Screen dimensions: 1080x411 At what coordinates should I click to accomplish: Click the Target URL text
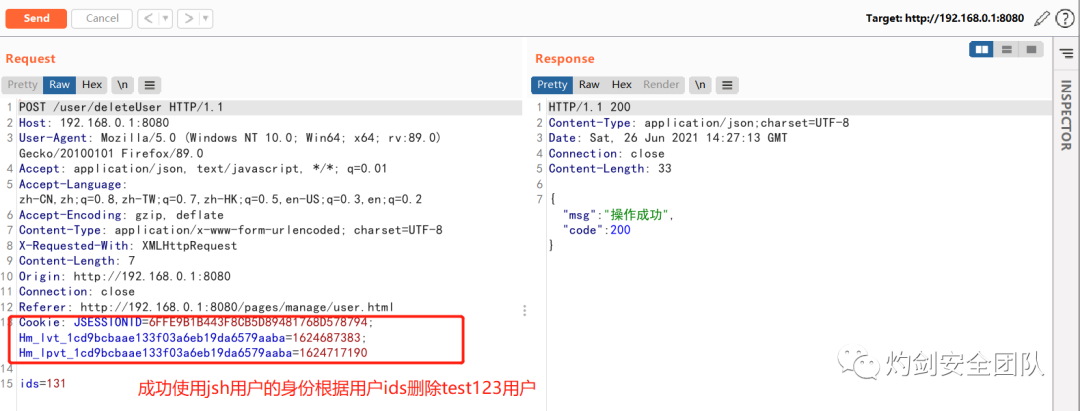[946, 19]
